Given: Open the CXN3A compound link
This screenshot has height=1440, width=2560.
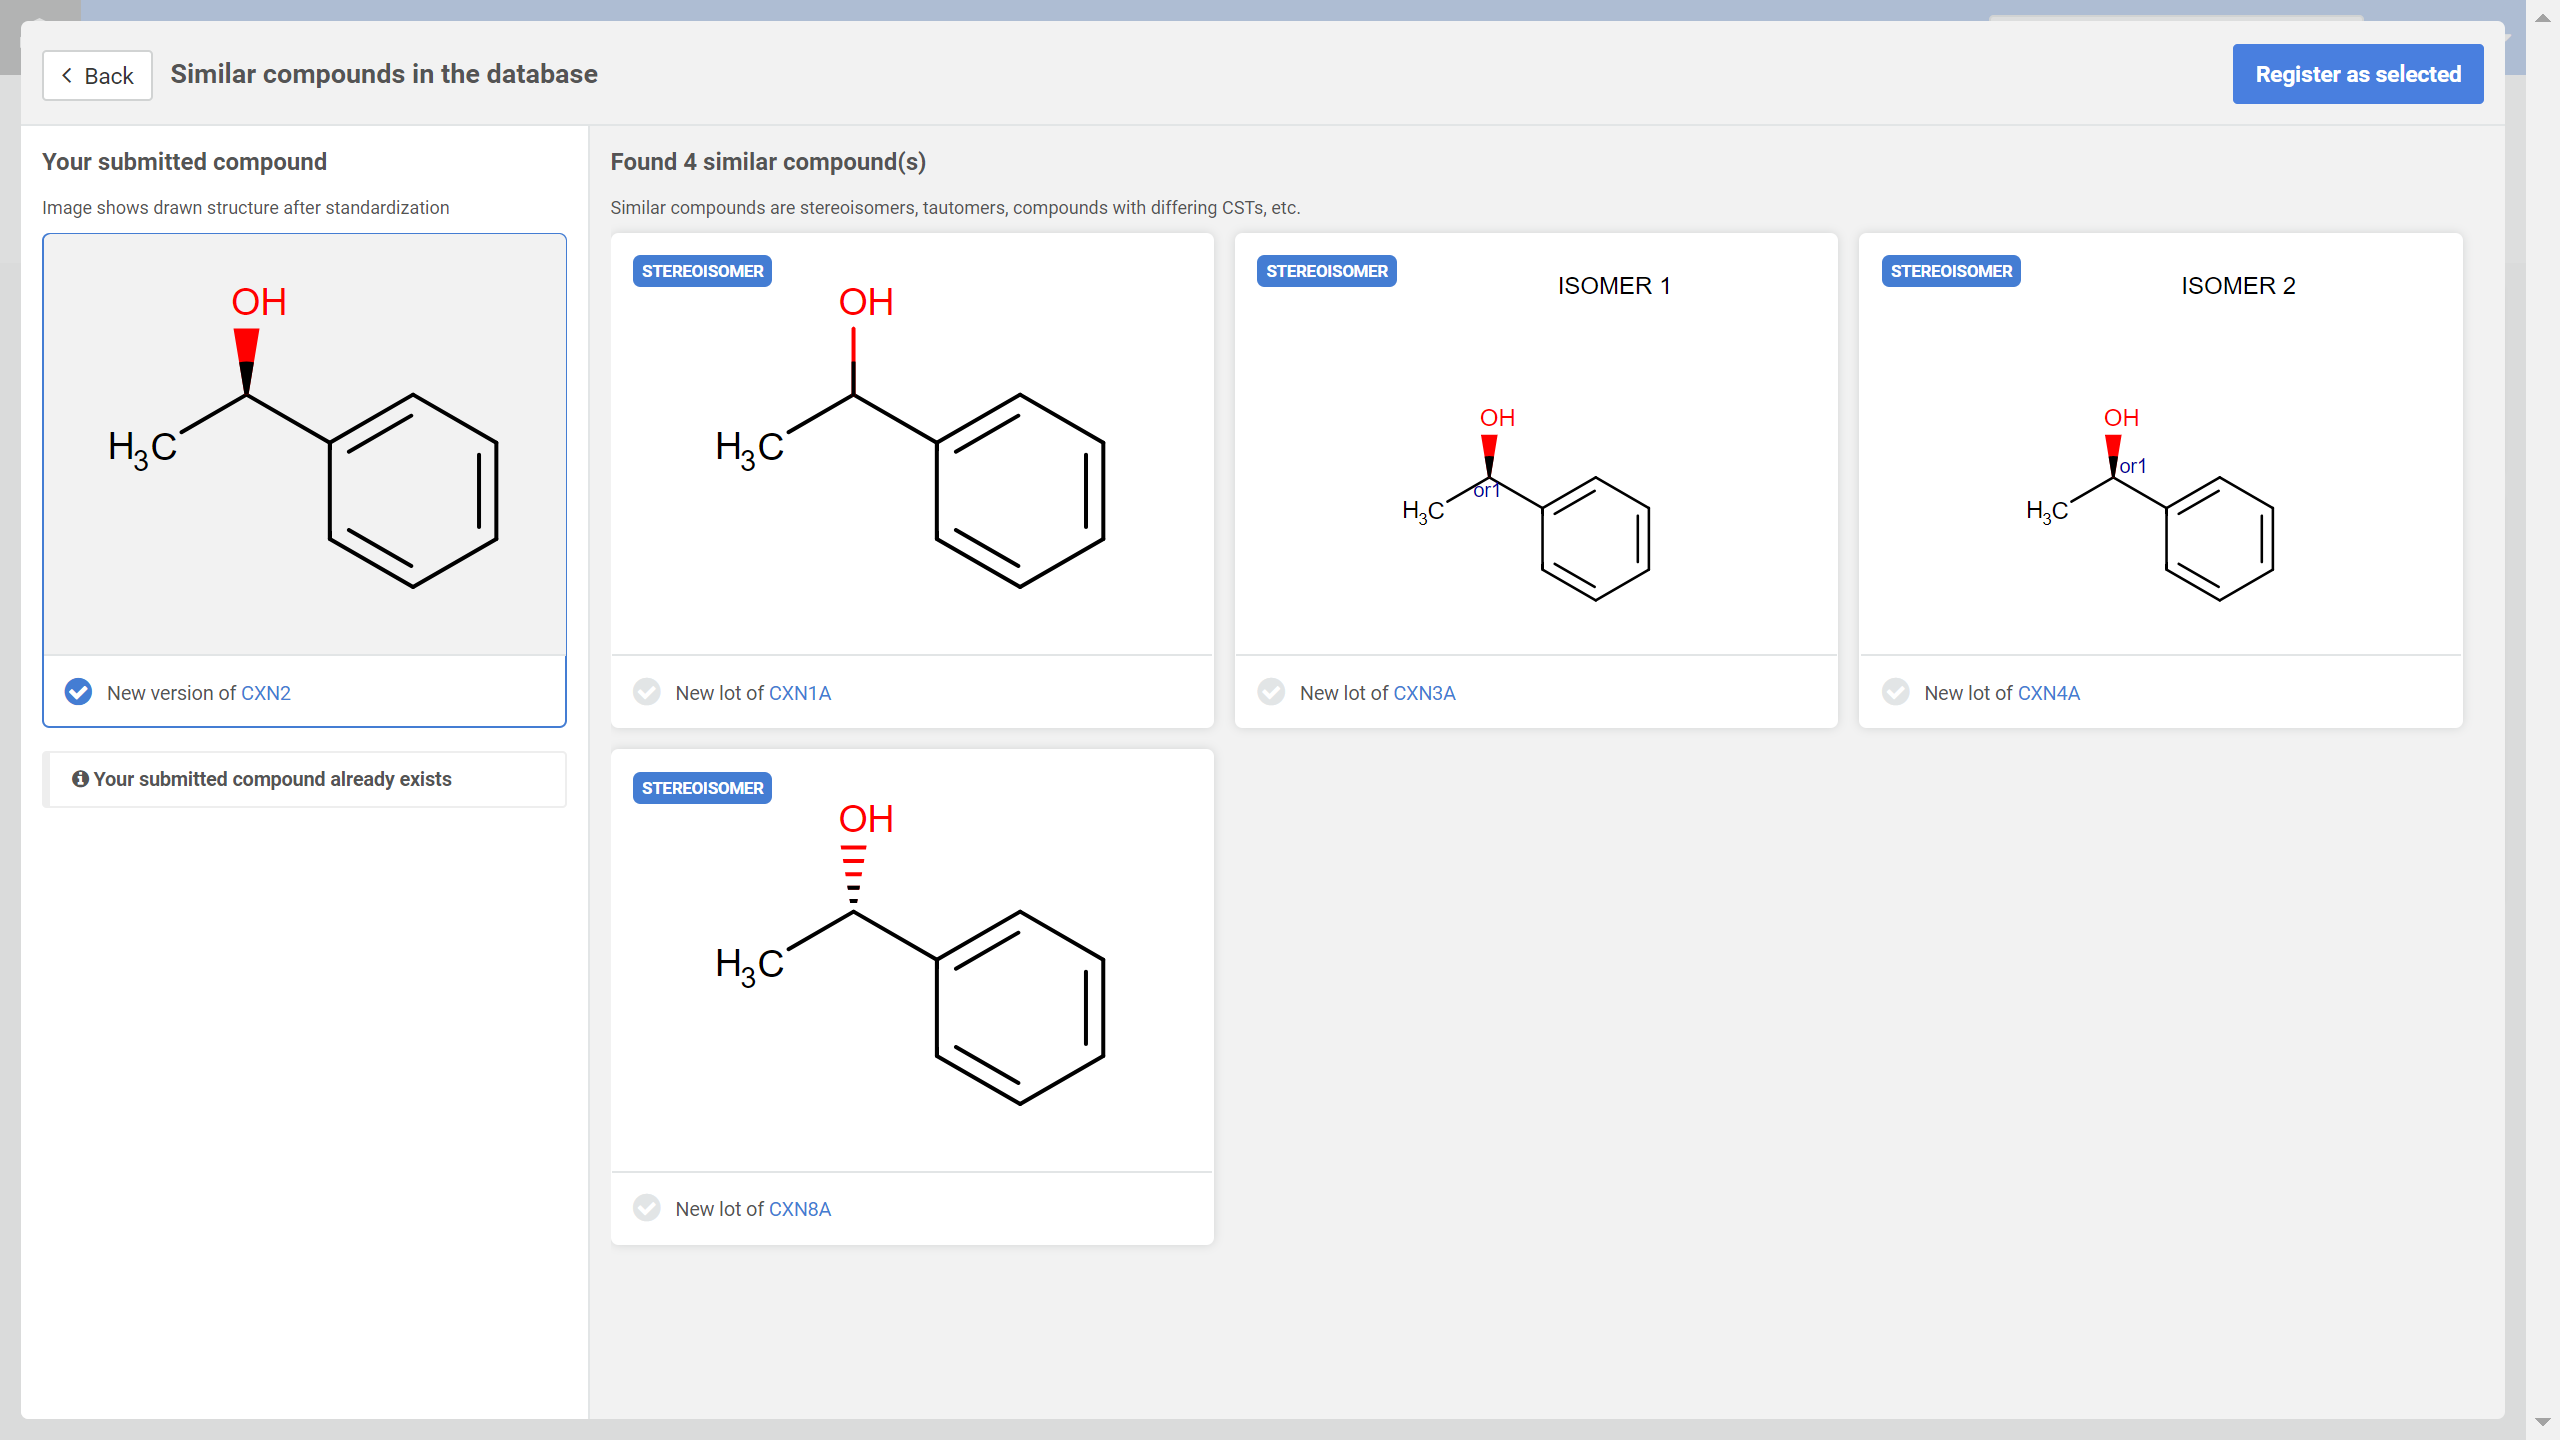Looking at the screenshot, I should [x=1423, y=693].
